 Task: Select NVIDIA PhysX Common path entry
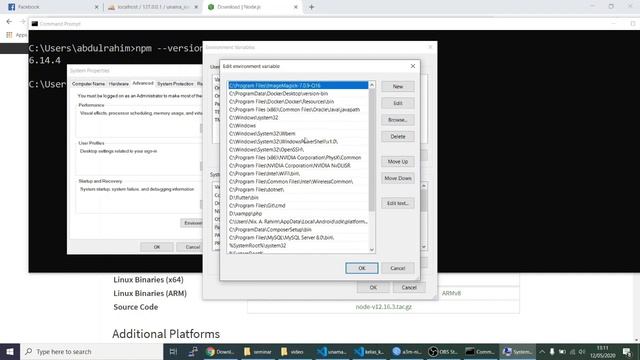298,158
